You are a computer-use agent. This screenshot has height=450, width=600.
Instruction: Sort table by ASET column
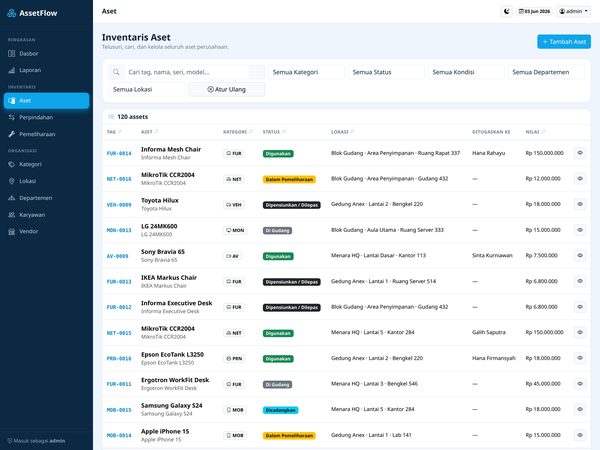(150, 132)
